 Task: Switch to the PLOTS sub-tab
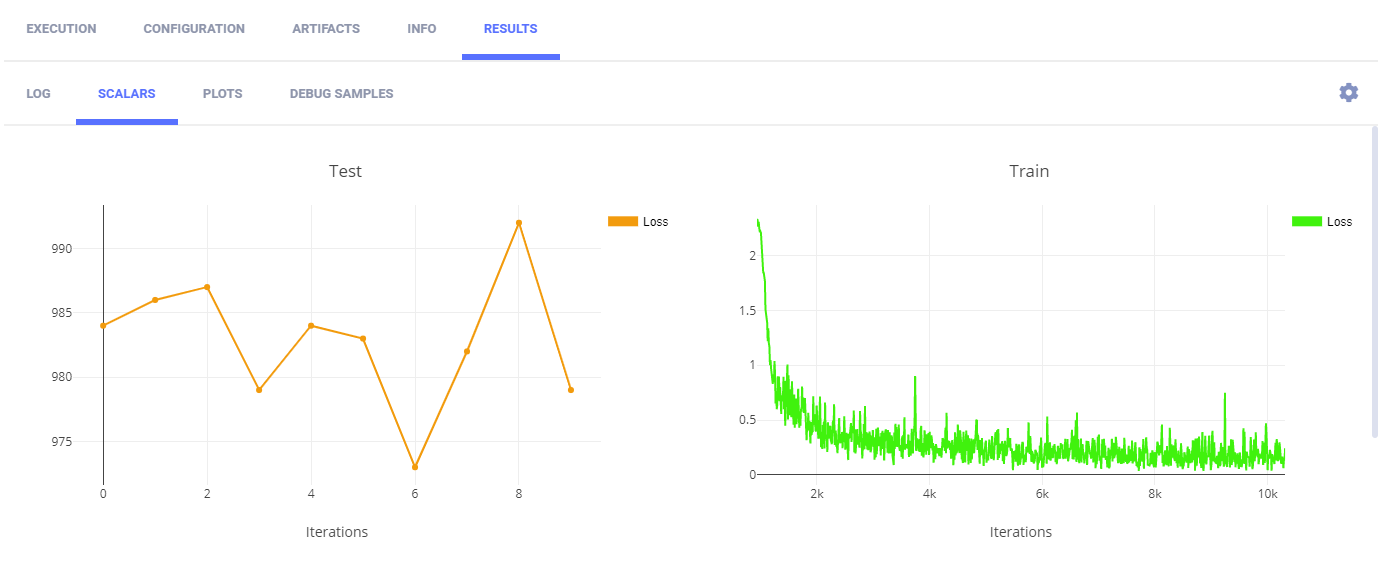point(222,94)
